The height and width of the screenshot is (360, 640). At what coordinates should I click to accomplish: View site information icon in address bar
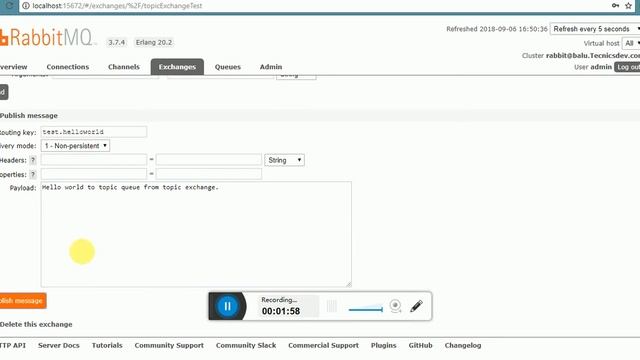pos(26,6)
